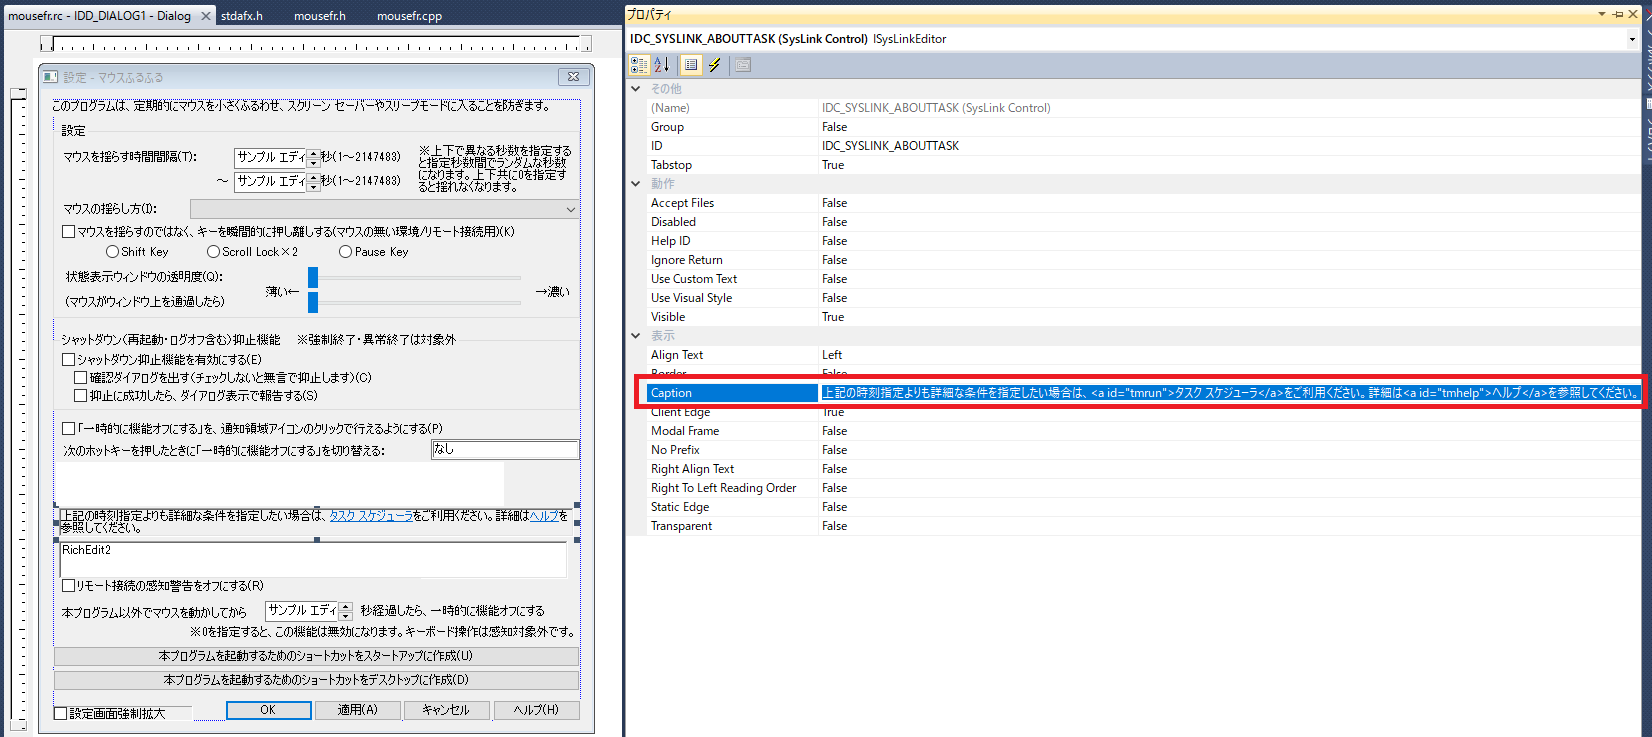Open マウスの揺らし方 combo box
This screenshot has height=737, width=1652.
click(384, 209)
